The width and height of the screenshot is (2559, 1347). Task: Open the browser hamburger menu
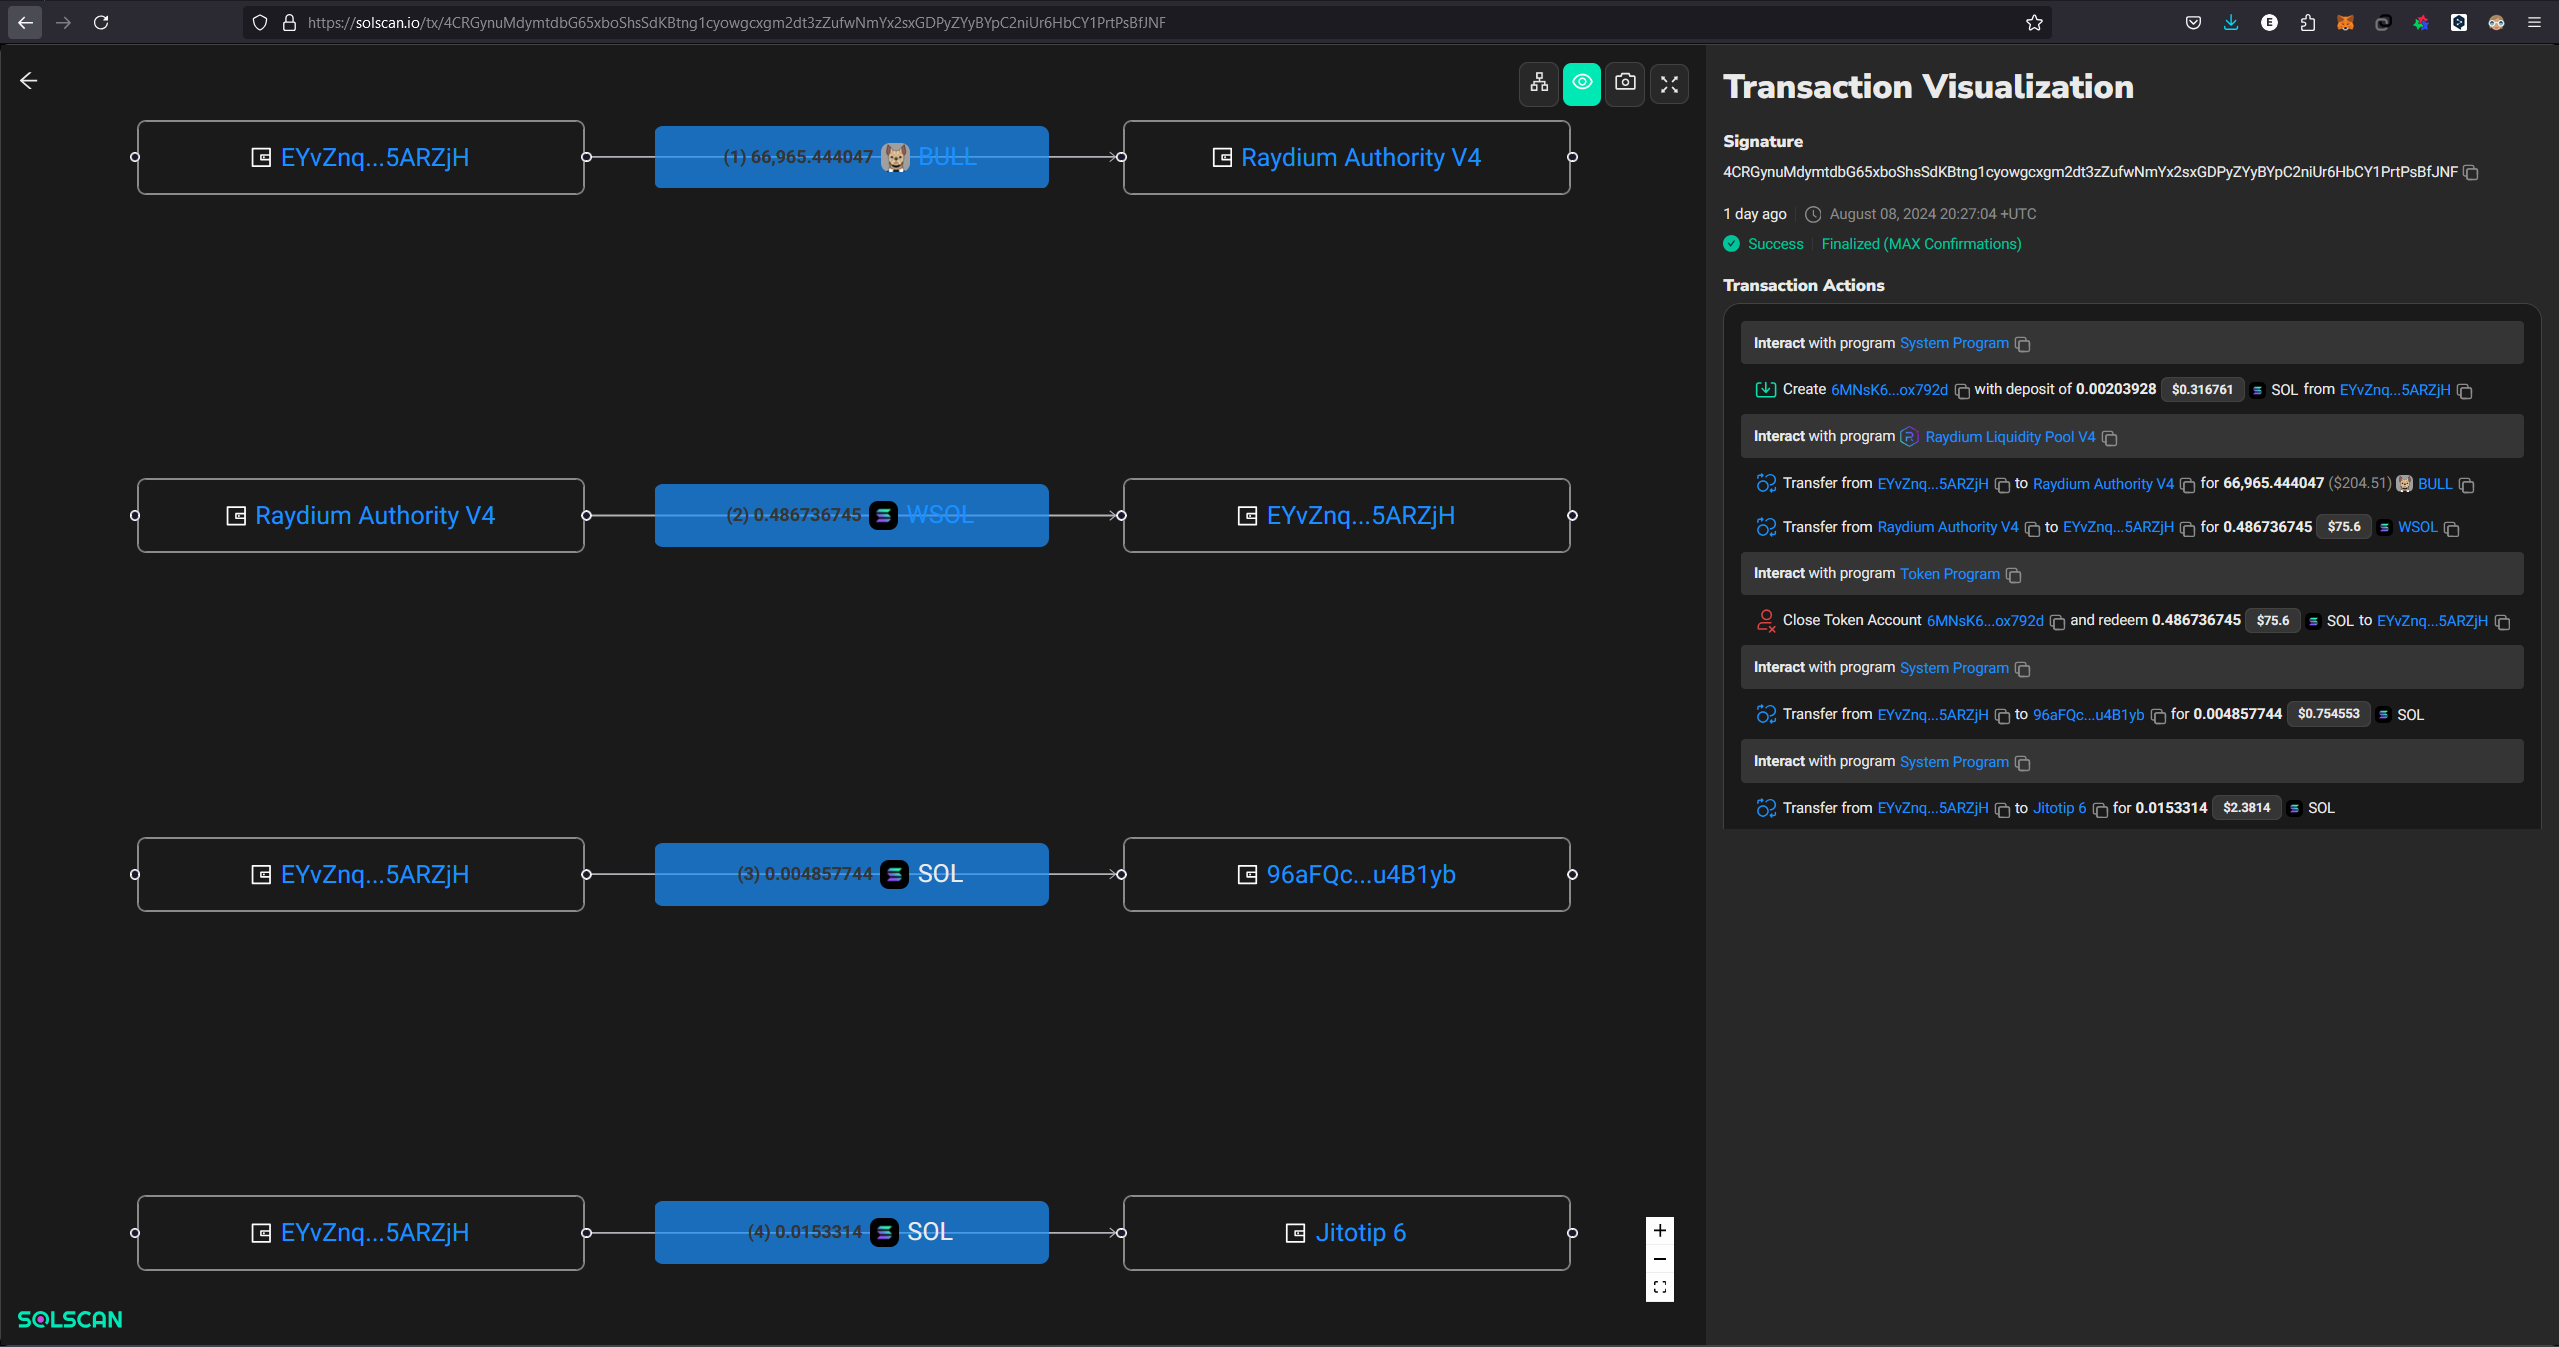pos(2534,22)
